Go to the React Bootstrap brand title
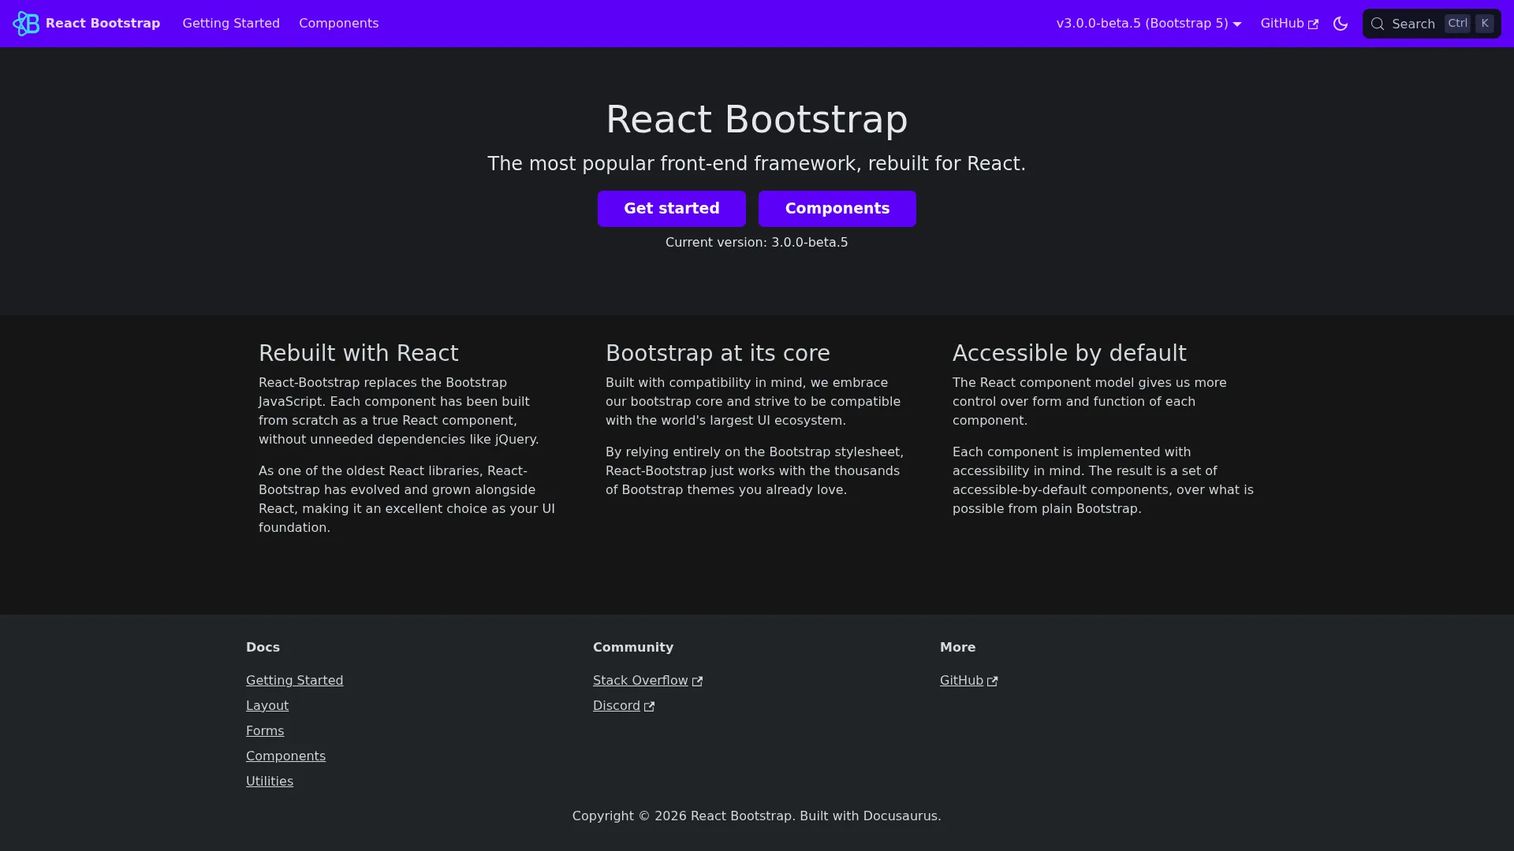Image resolution: width=1514 pixels, height=851 pixels. pos(103,23)
